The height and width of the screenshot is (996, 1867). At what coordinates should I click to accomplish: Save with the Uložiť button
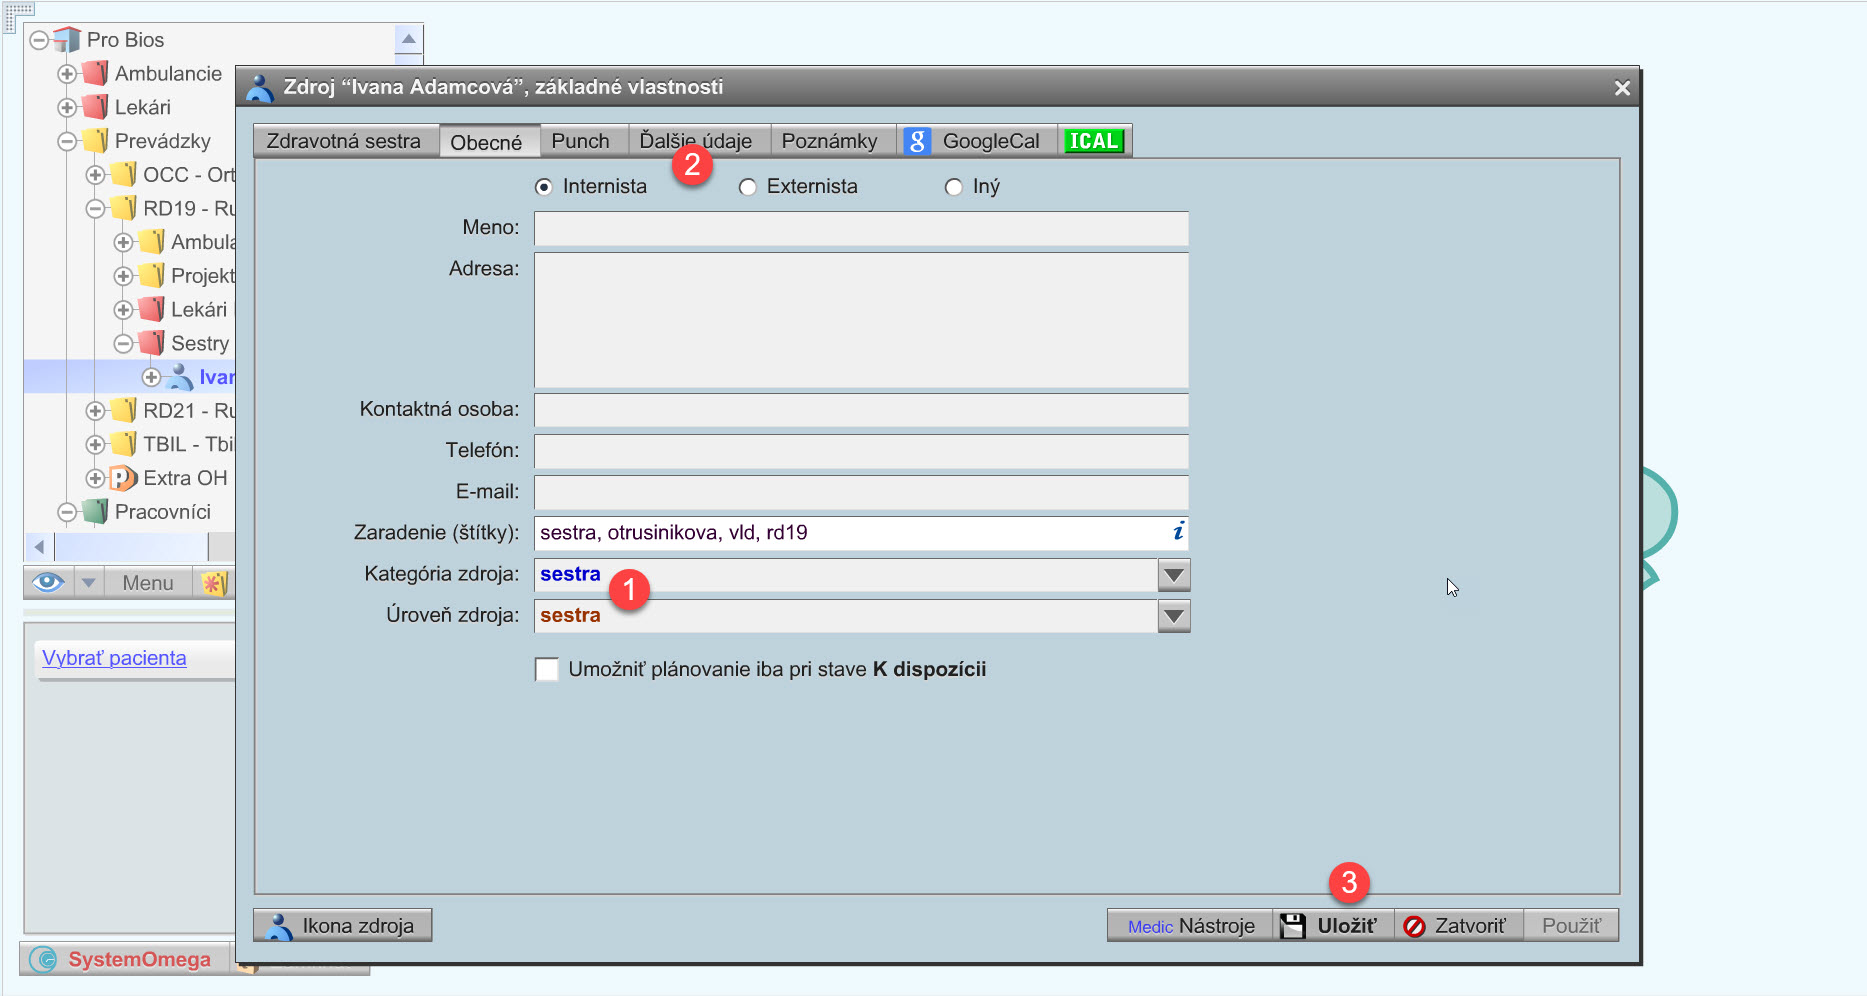click(1331, 926)
